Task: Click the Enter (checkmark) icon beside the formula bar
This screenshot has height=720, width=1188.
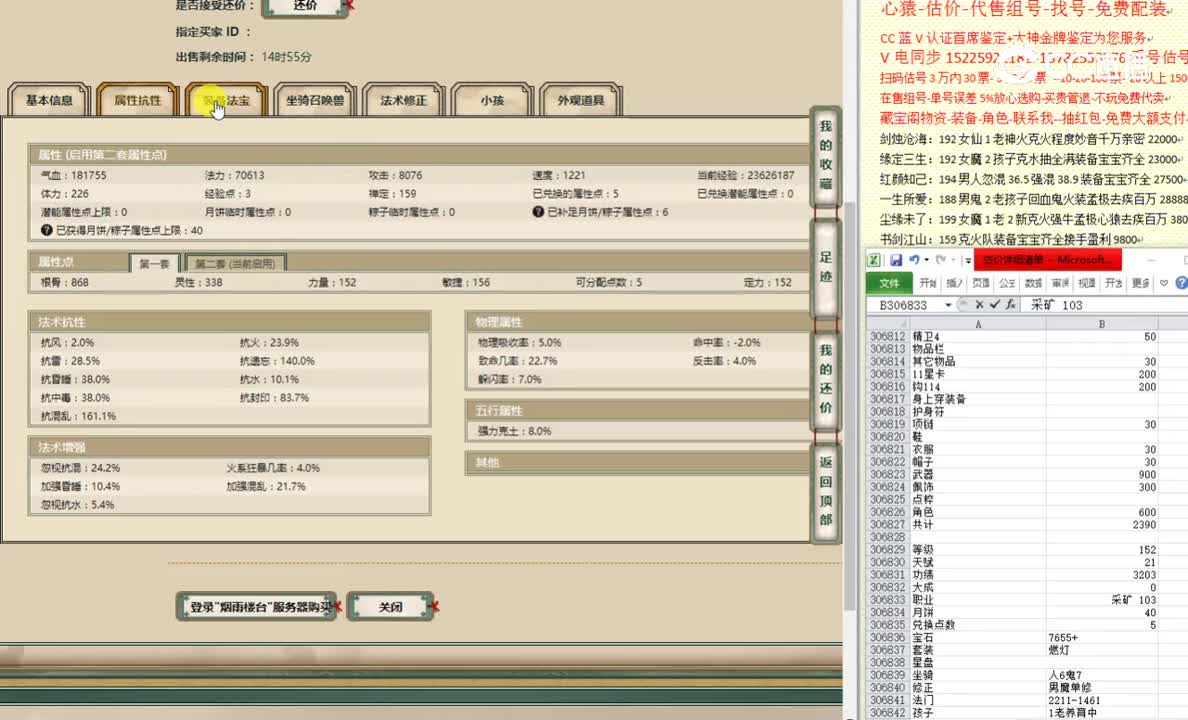Action: coord(994,302)
